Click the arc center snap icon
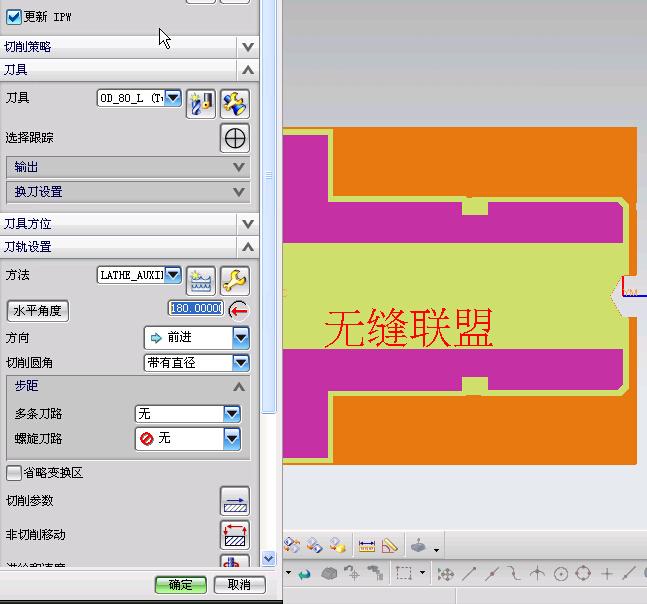This screenshot has height=604, width=647. point(561,574)
